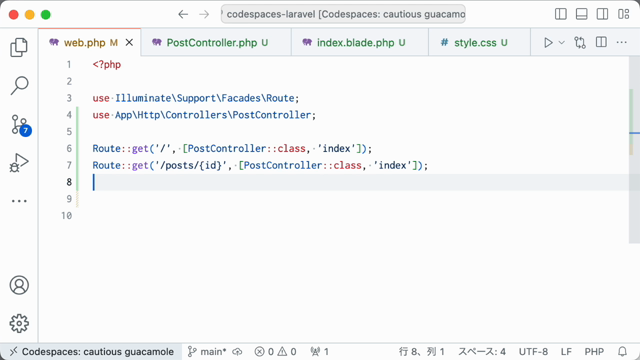Open the errors and warnings panel
The height and width of the screenshot is (360, 640).
[x=276, y=351]
